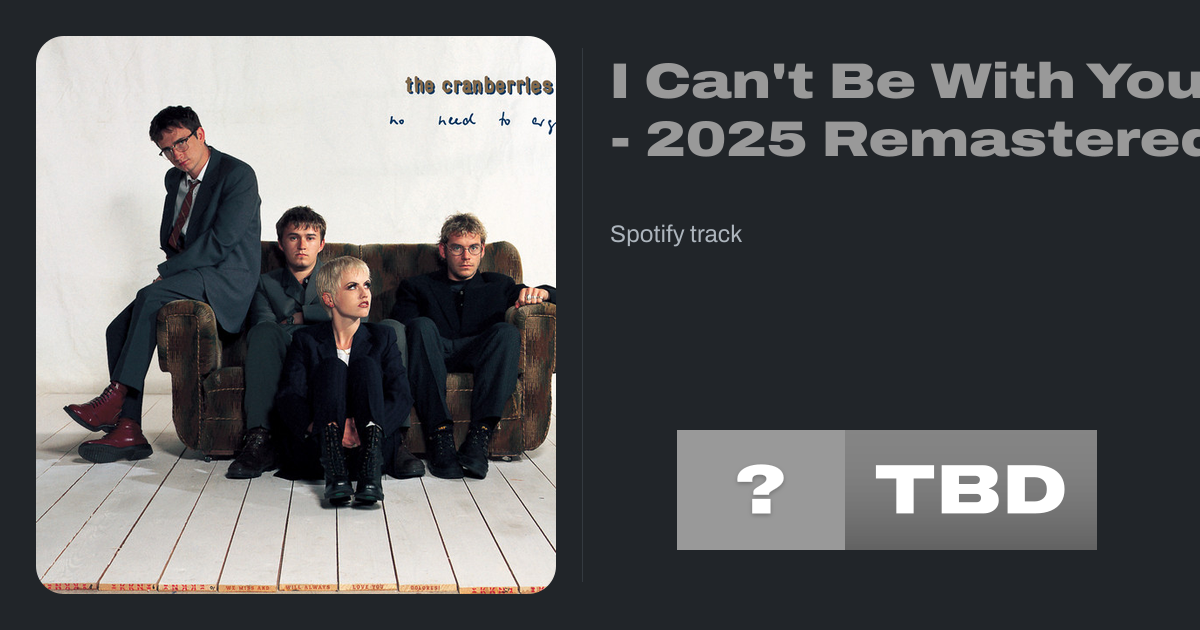Click the dark-haired man seated behind the woman

285,330
